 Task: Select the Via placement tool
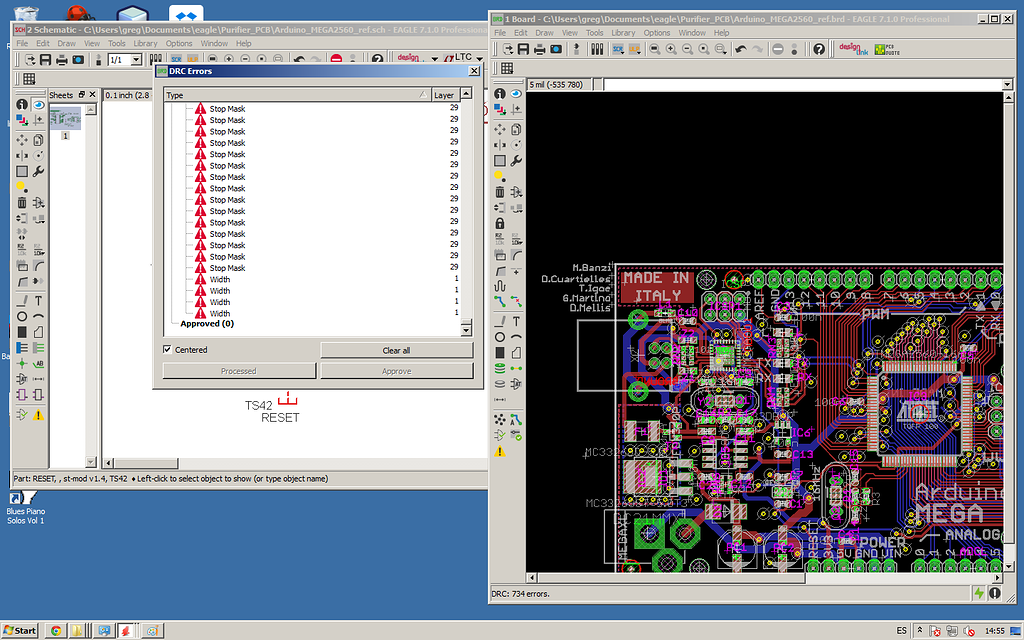[499, 366]
